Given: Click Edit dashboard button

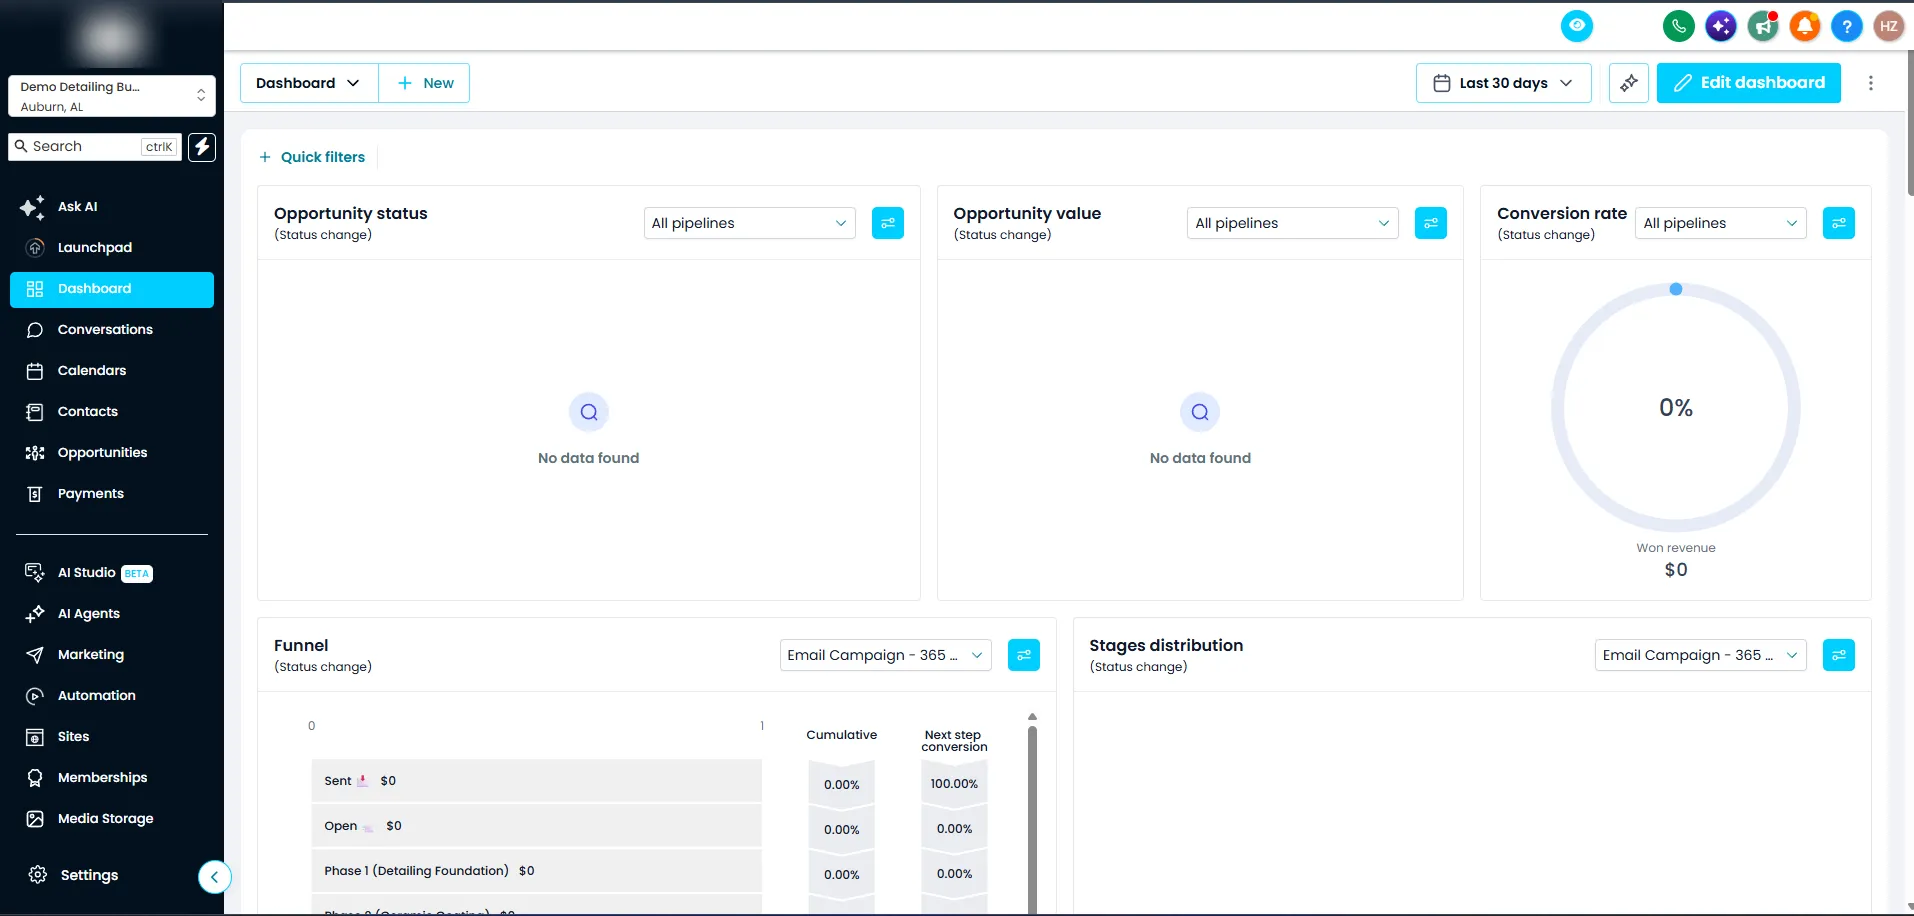Looking at the screenshot, I should (x=1749, y=83).
